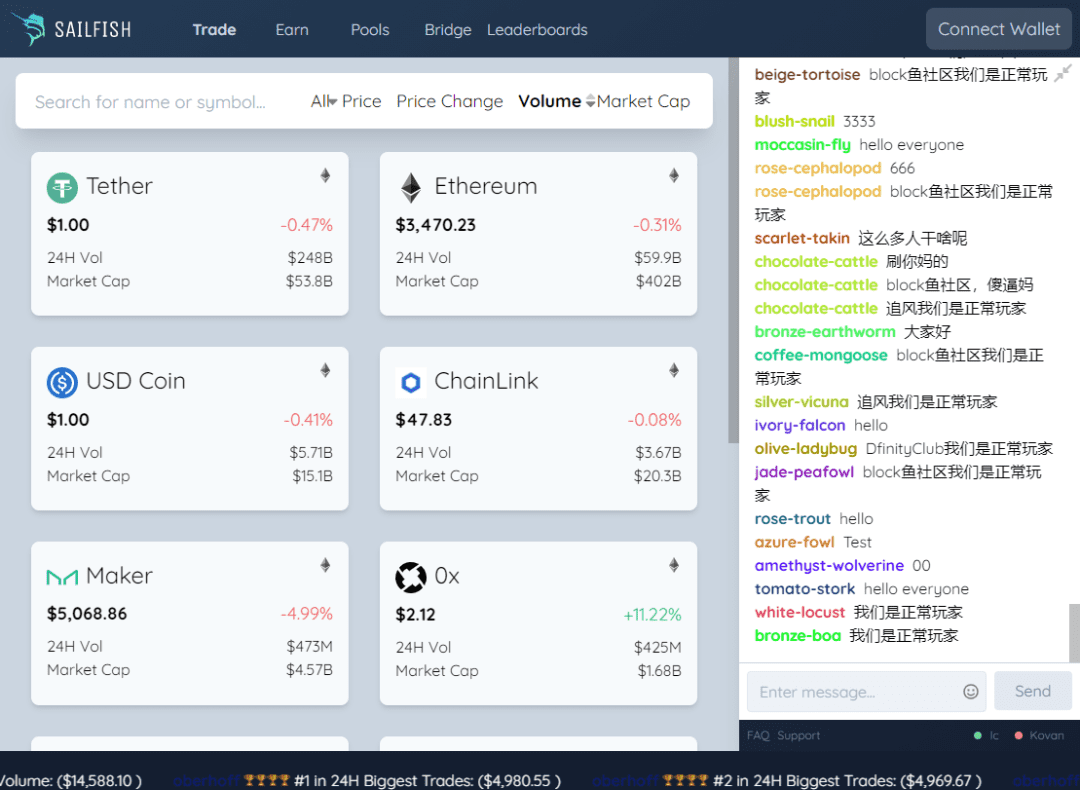1080x790 pixels.
Task: Click chat username moccasin-fly
Action: 802,145
